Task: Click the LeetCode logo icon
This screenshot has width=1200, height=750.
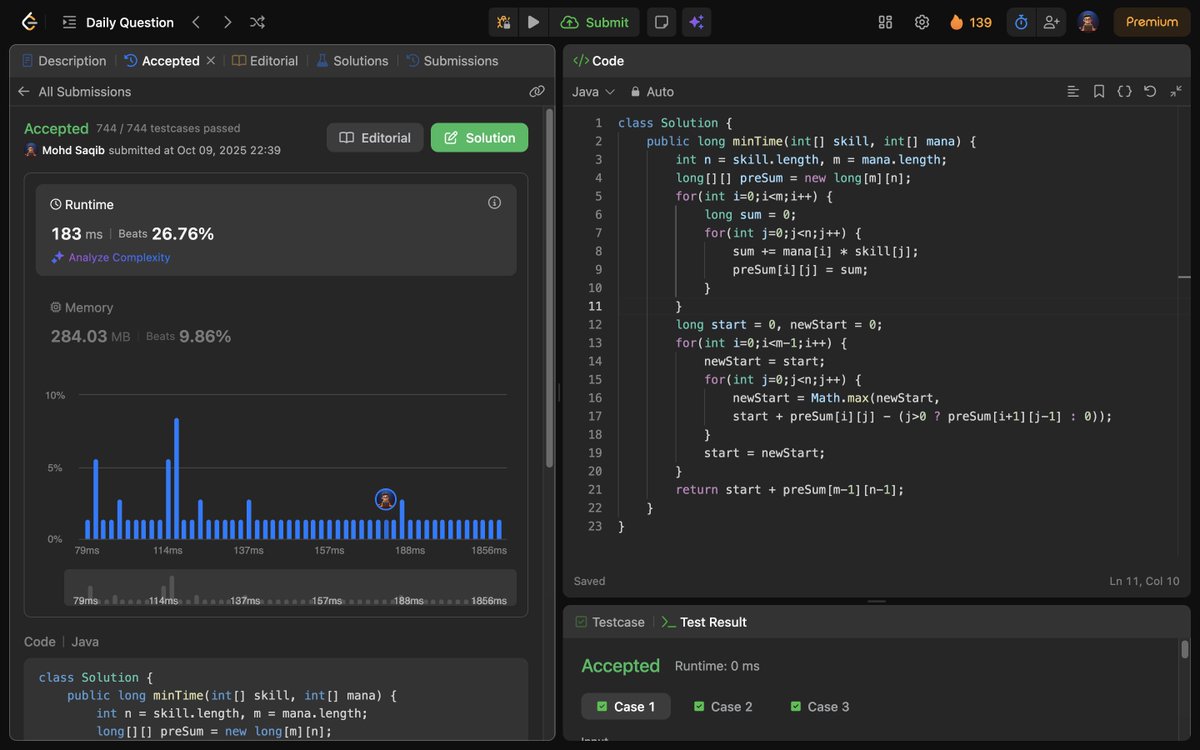Action: (29, 22)
